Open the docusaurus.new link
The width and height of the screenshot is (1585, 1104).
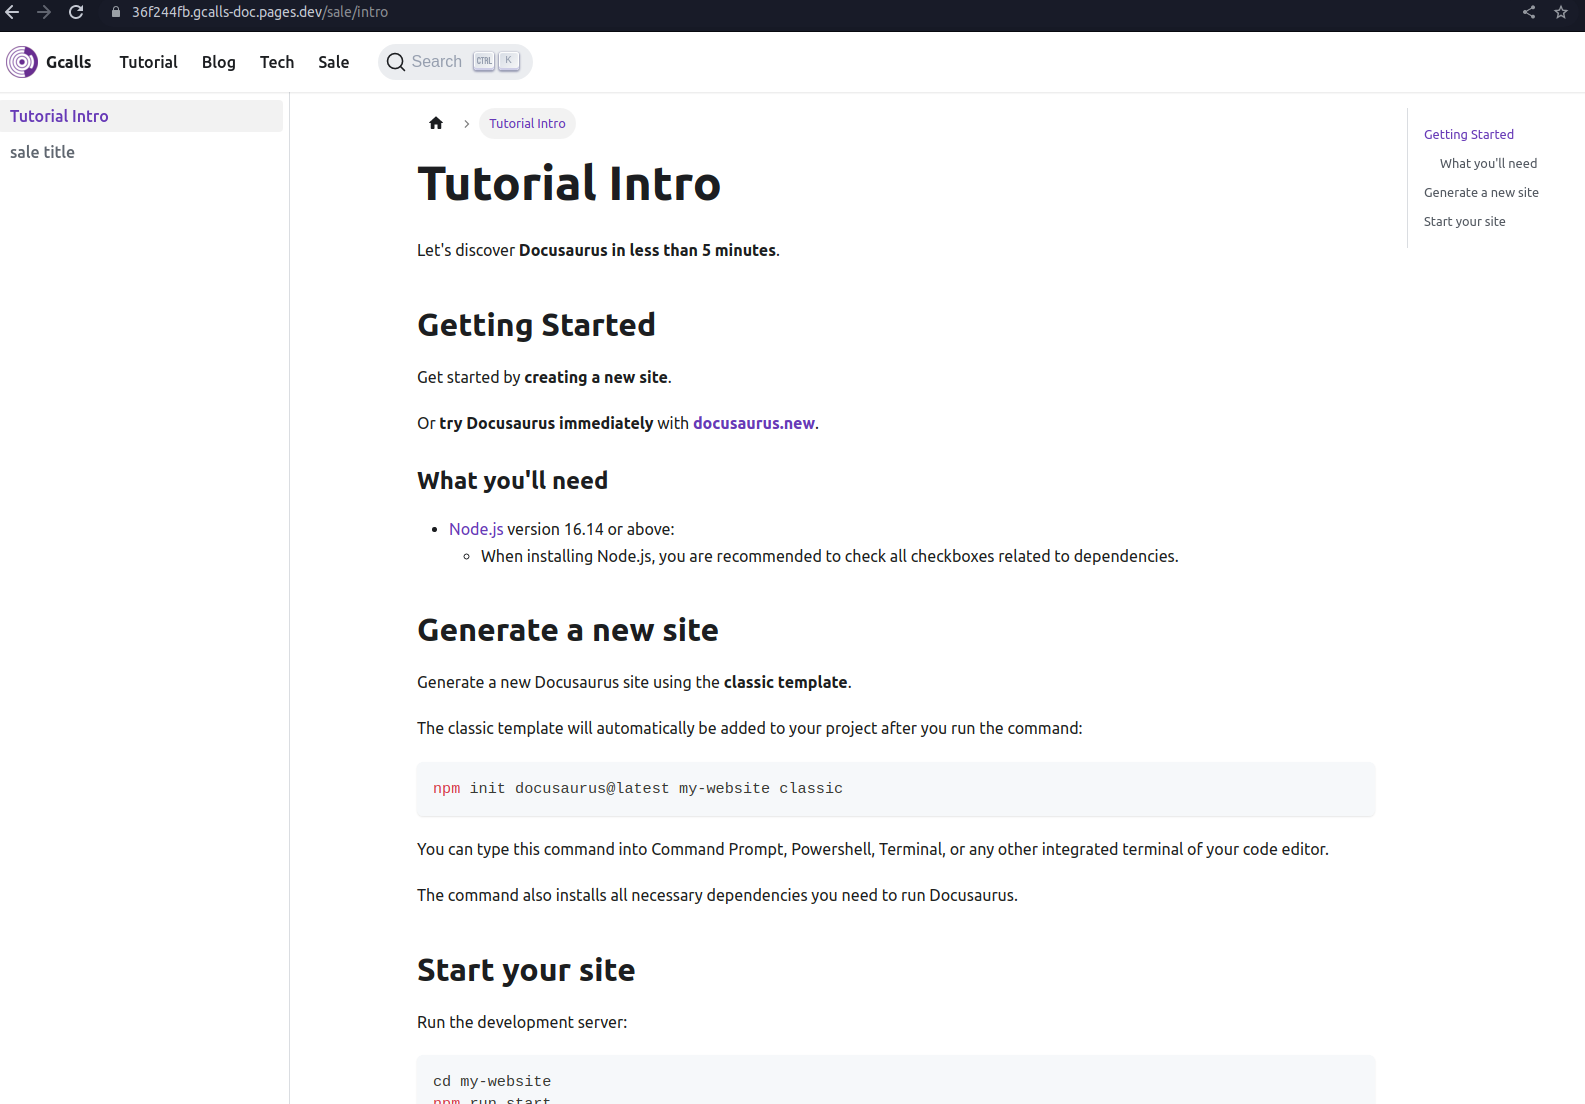pos(753,423)
